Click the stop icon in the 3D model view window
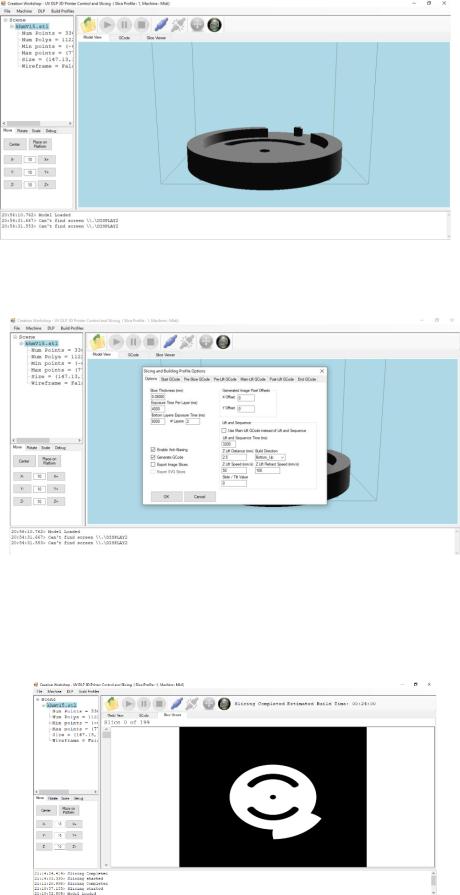This screenshot has width=460, height=895. pyautogui.click(x=142, y=25)
